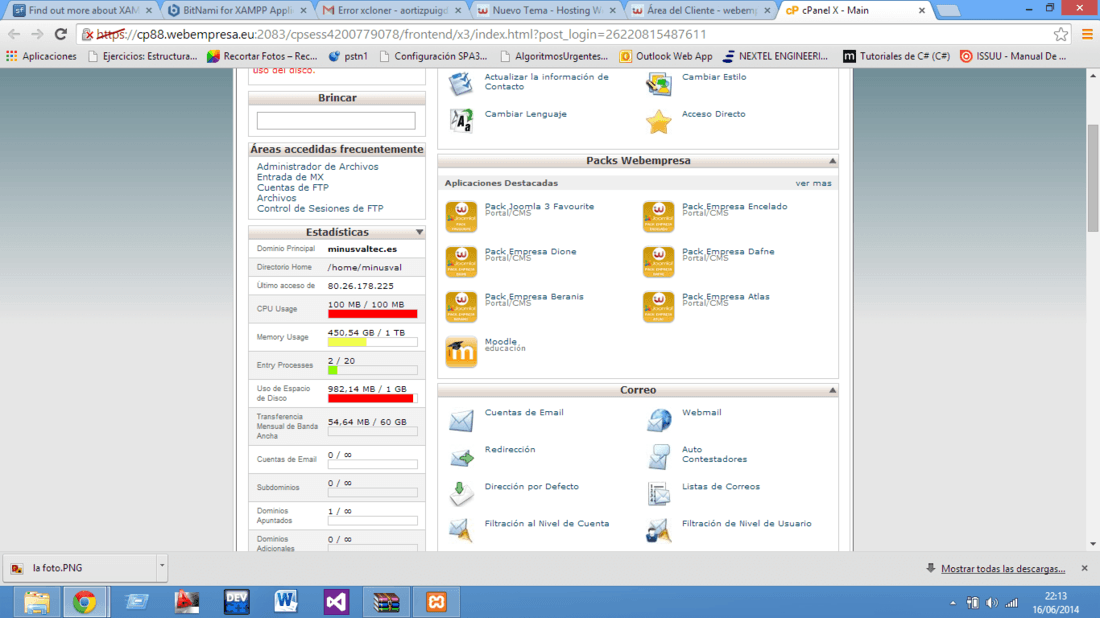
Task: Open the Pack Empresa Dafne icon
Action: pos(658,262)
